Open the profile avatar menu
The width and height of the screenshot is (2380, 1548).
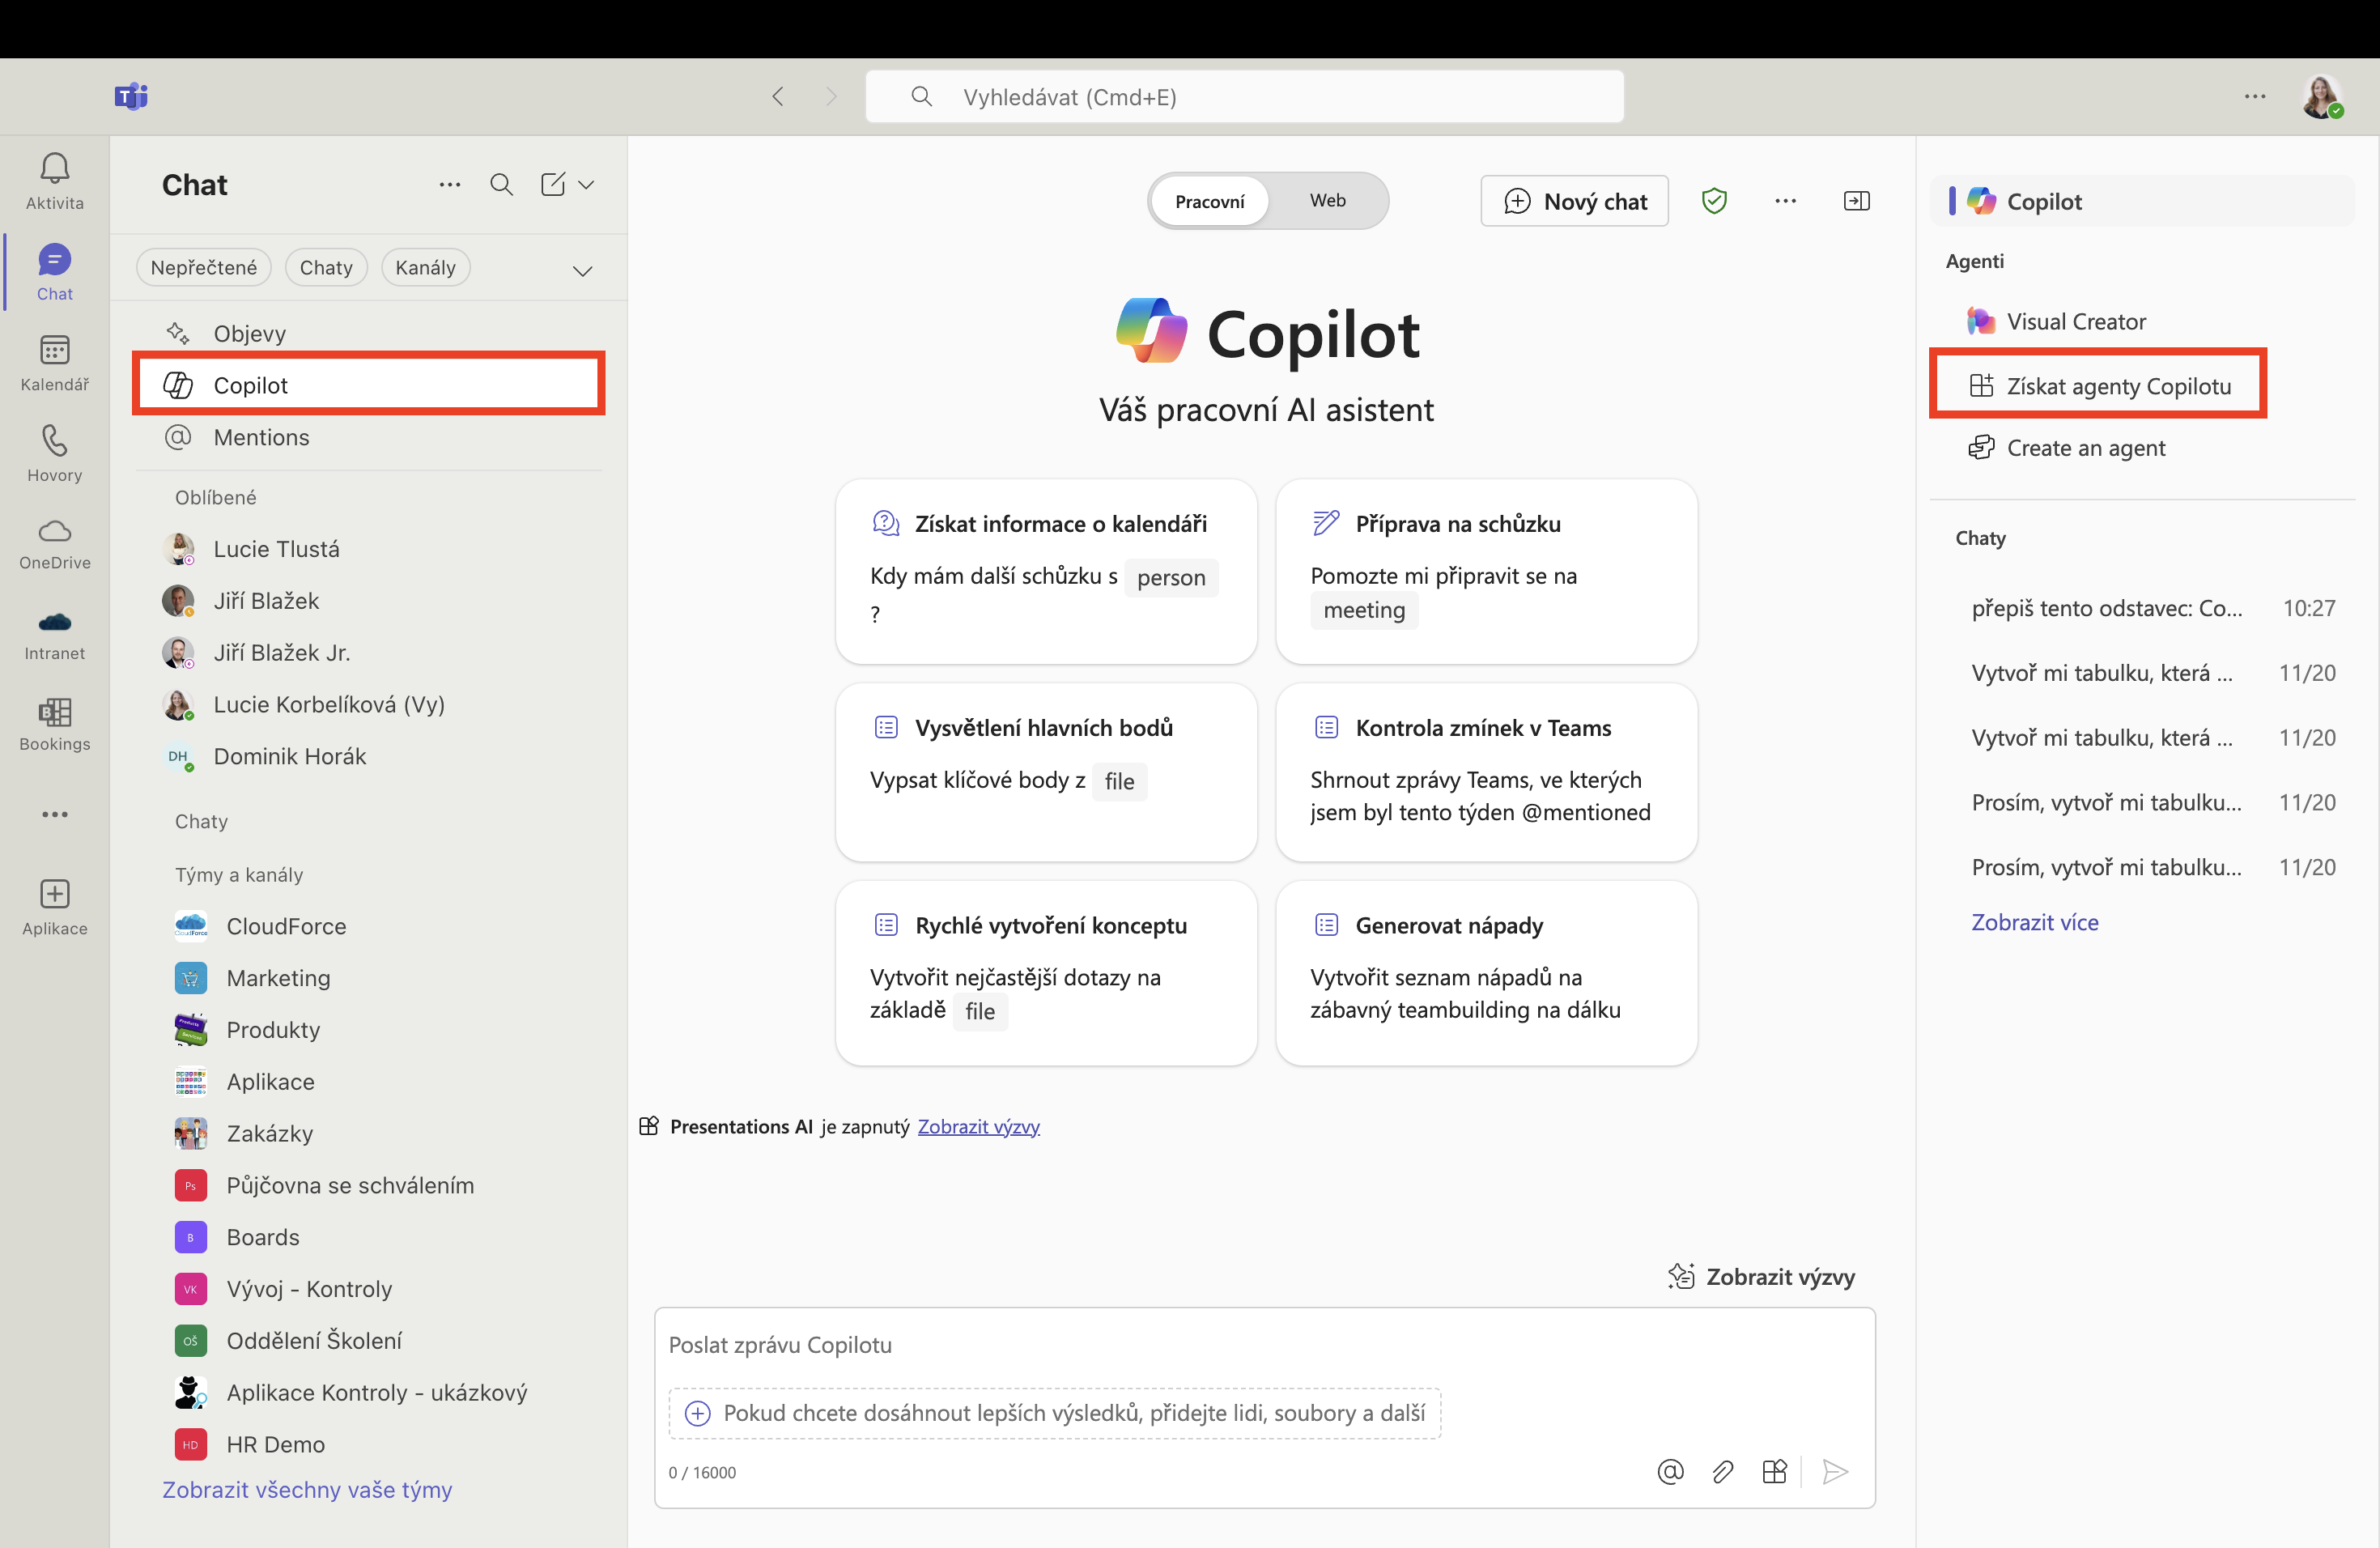tap(2321, 97)
